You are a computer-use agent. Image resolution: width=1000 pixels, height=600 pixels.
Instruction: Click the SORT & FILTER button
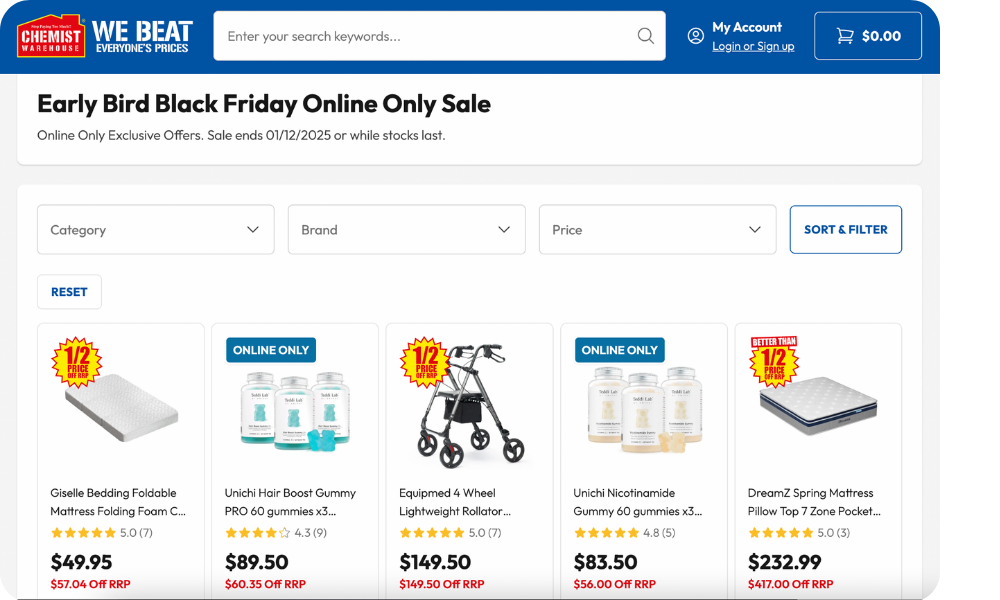(x=845, y=229)
